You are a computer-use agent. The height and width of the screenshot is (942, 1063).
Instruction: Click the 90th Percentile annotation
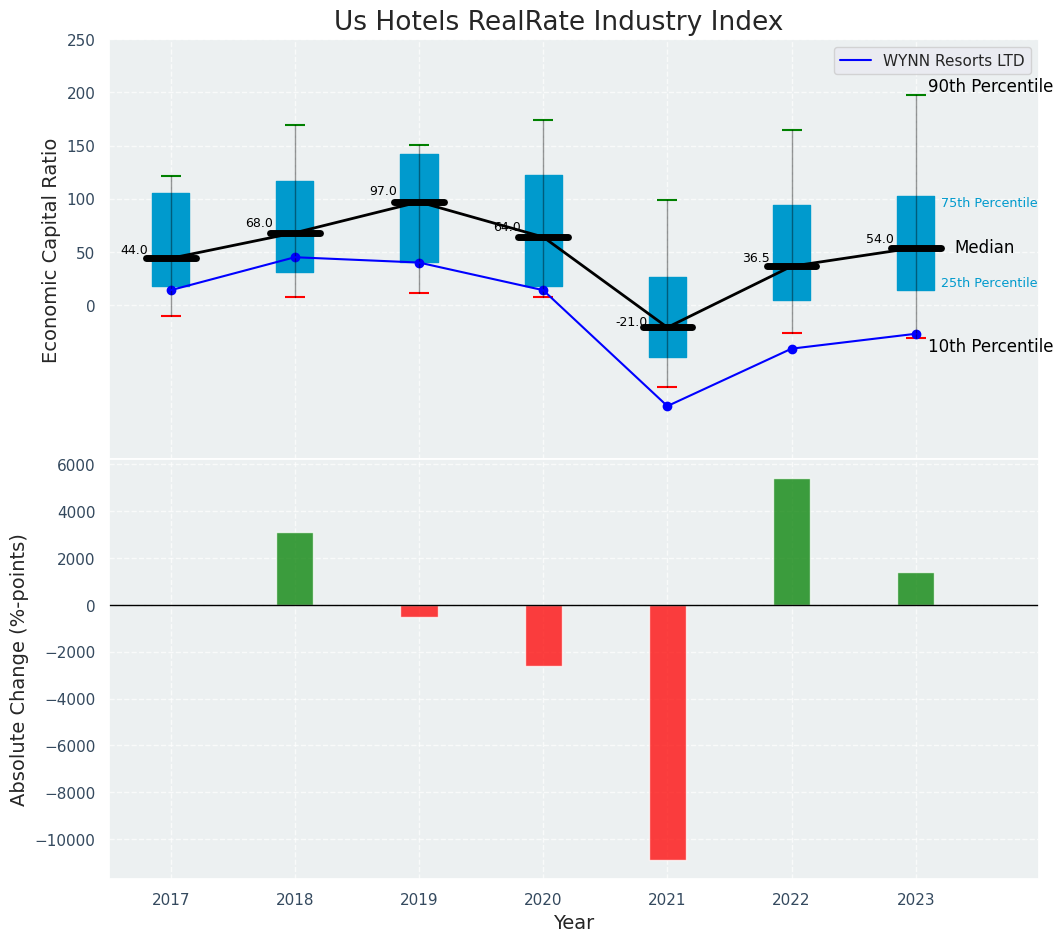[990, 87]
